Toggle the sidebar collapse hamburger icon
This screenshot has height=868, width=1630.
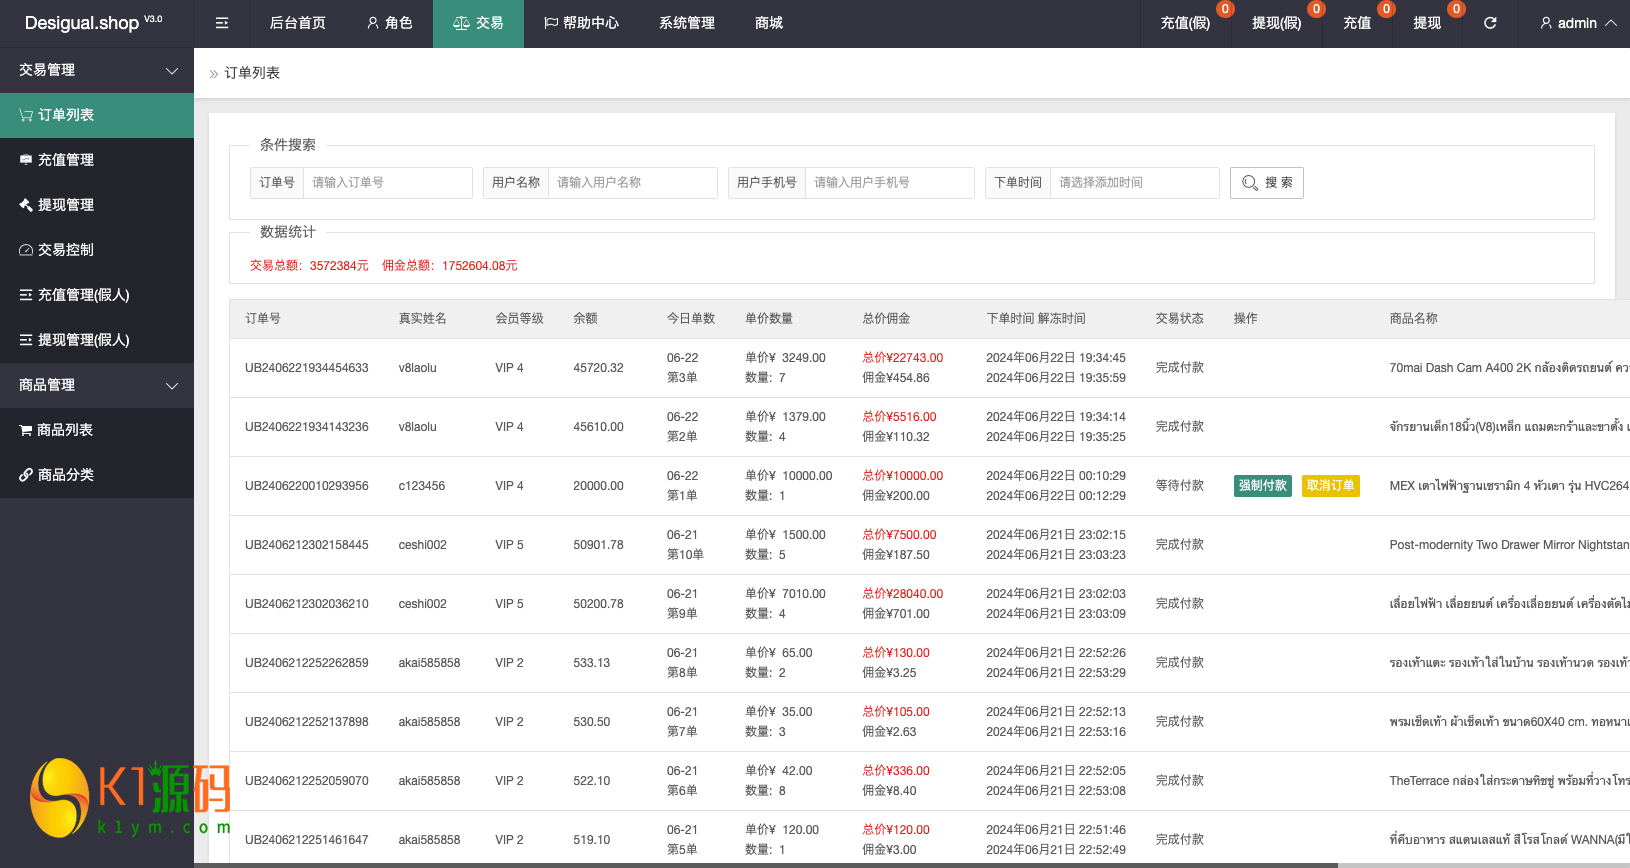click(222, 23)
